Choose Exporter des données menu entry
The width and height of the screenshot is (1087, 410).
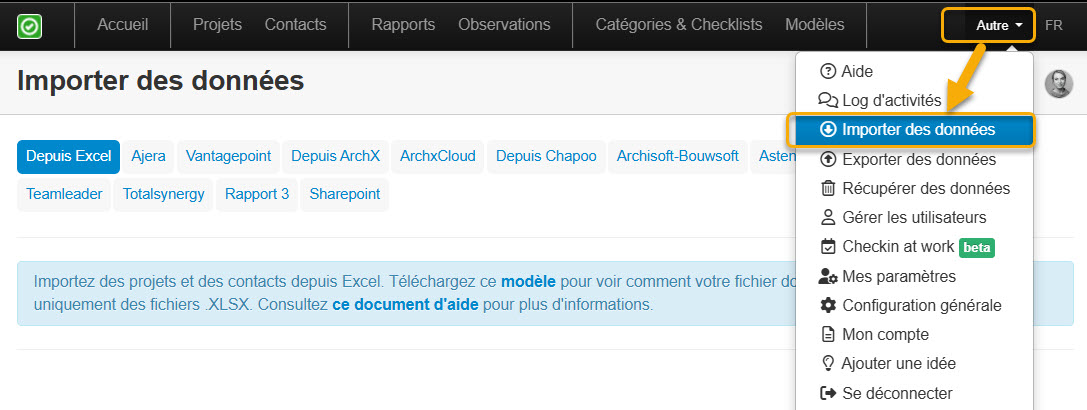point(914,160)
